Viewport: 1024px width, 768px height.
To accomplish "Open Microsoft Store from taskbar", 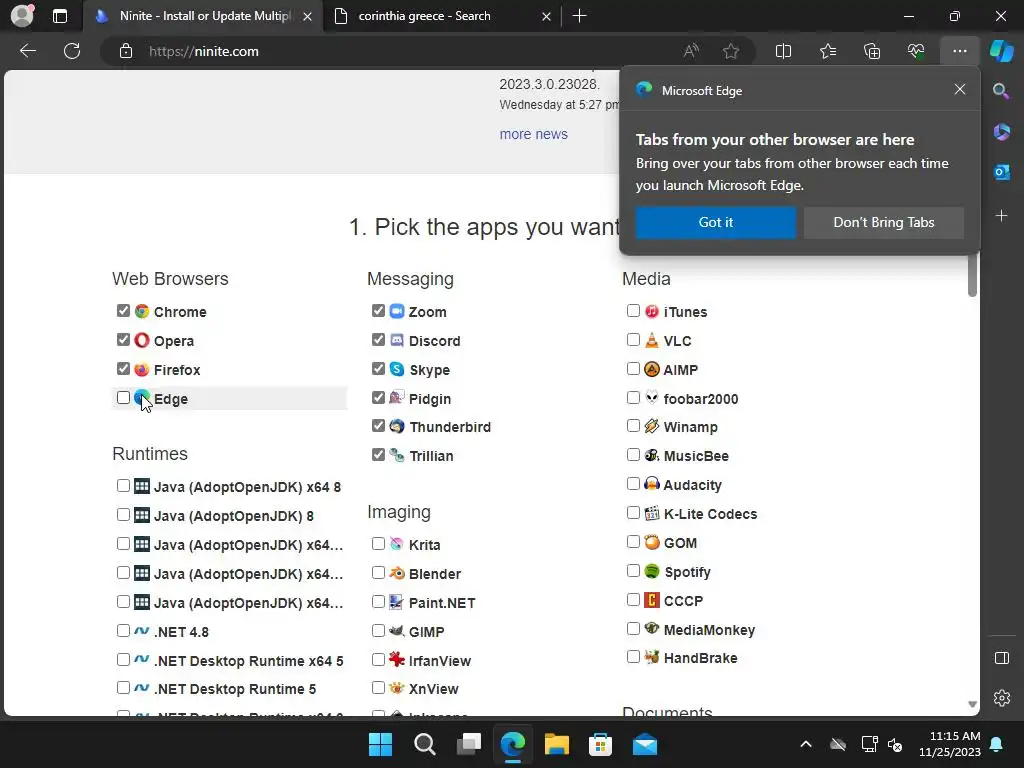I will coord(600,744).
